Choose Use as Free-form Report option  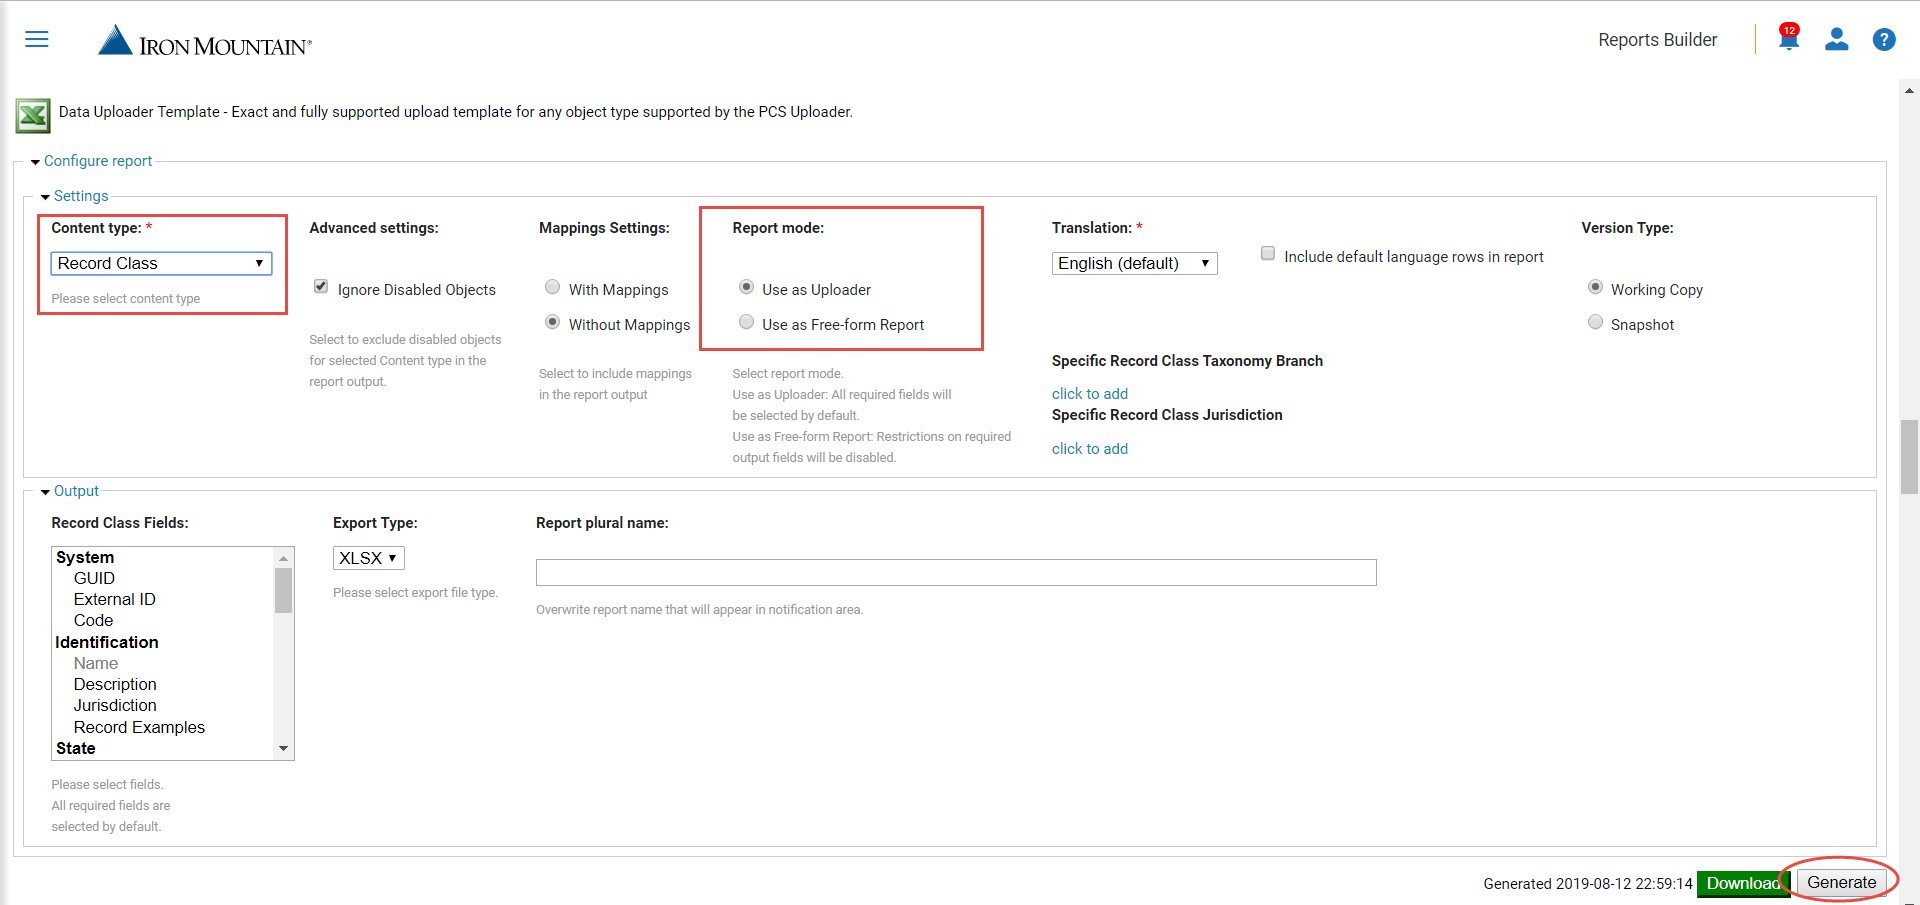[x=746, y=322]
